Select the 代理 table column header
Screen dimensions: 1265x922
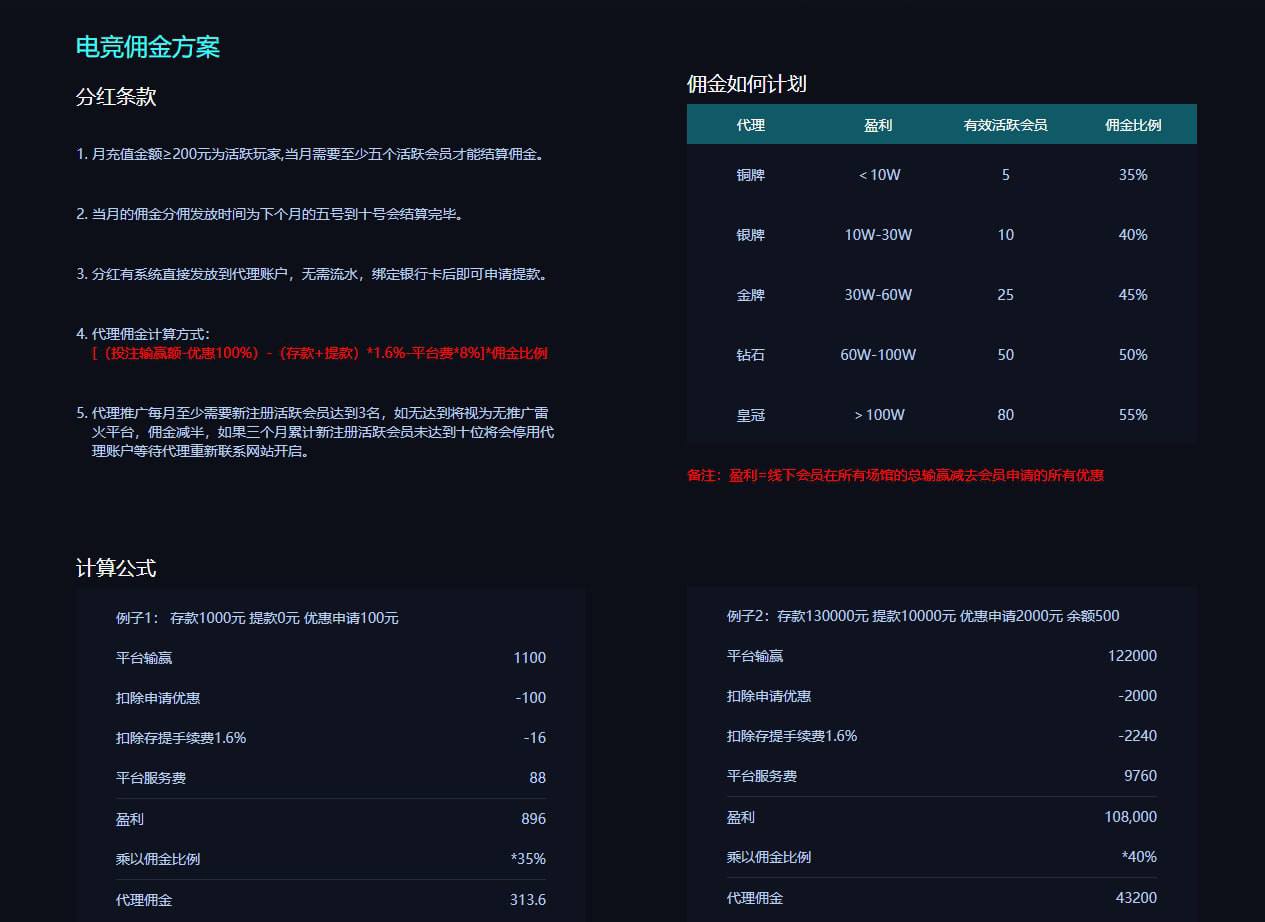click(x=751, y=124)
